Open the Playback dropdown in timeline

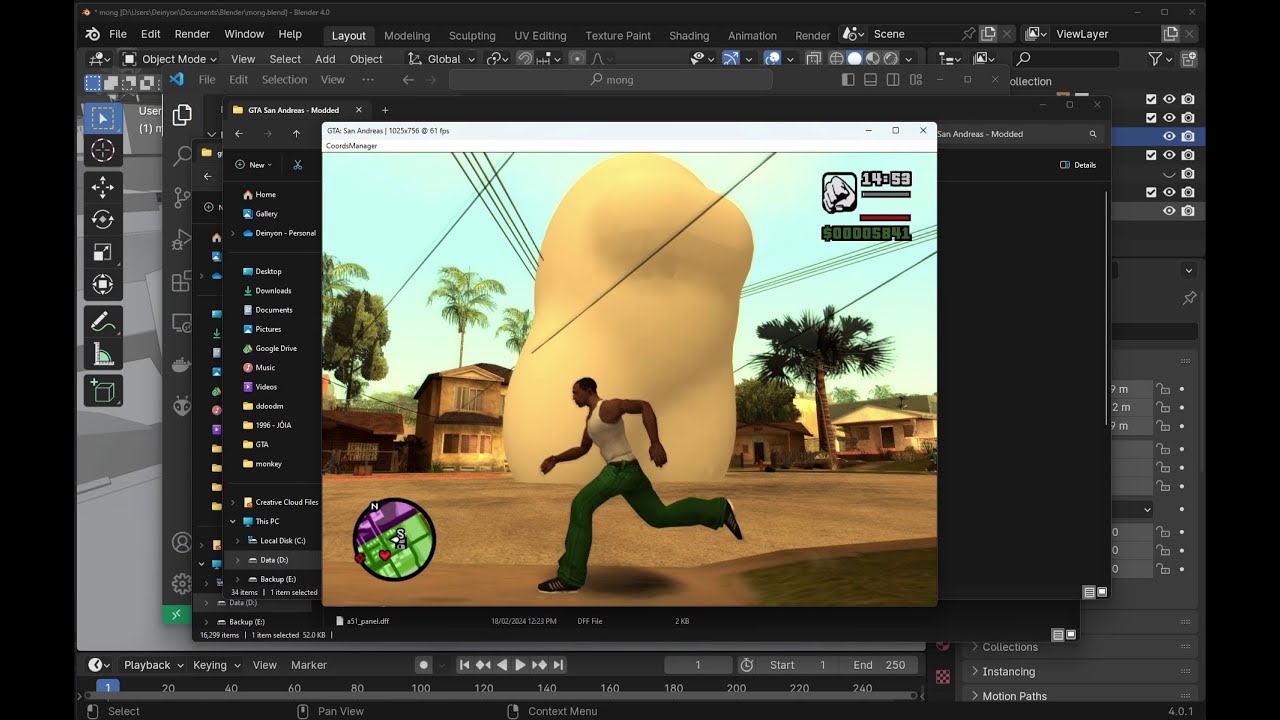tap(154, 665)
